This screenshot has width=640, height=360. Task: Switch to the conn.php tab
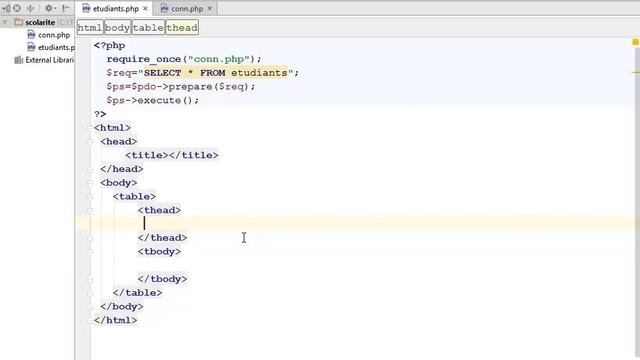click(x=187, y=9)
